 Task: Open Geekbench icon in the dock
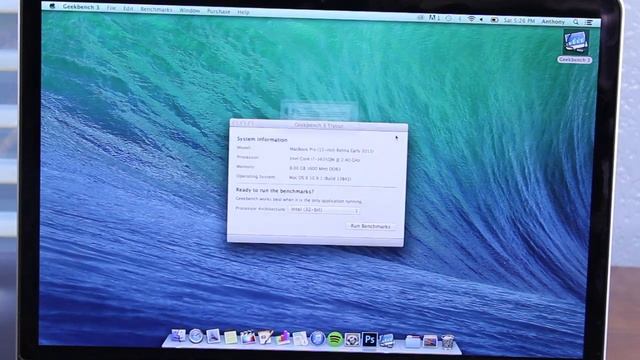pos(387,340)
